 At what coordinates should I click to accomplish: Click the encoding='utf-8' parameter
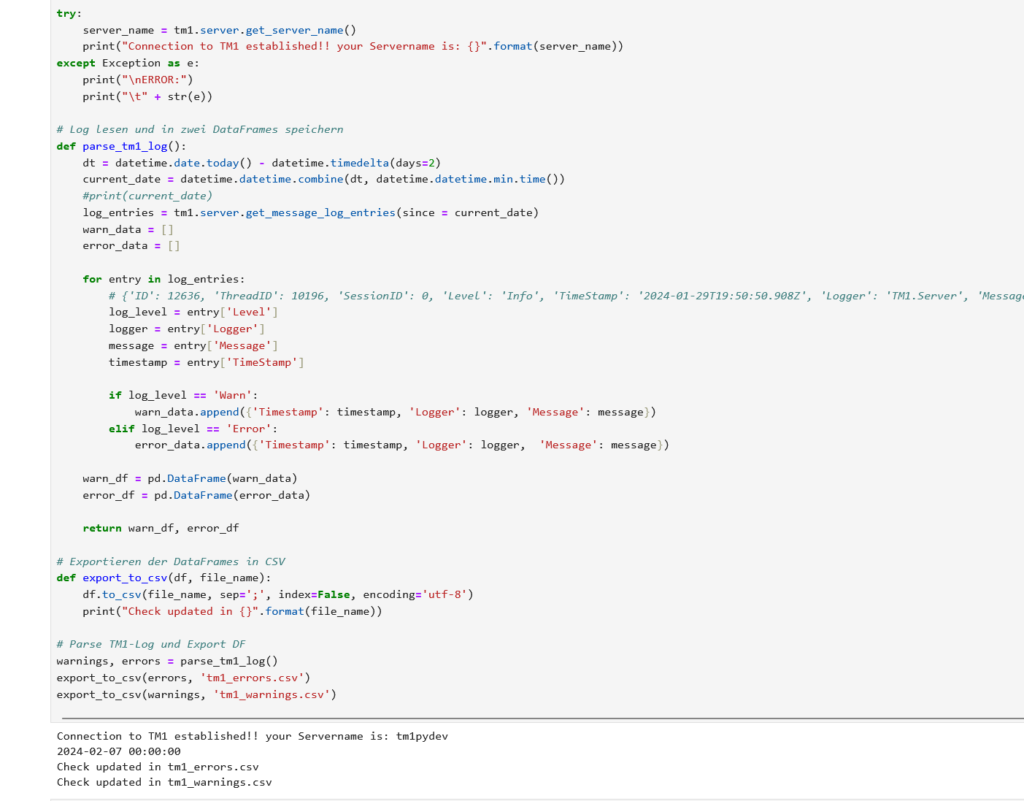tap(418, 594)
